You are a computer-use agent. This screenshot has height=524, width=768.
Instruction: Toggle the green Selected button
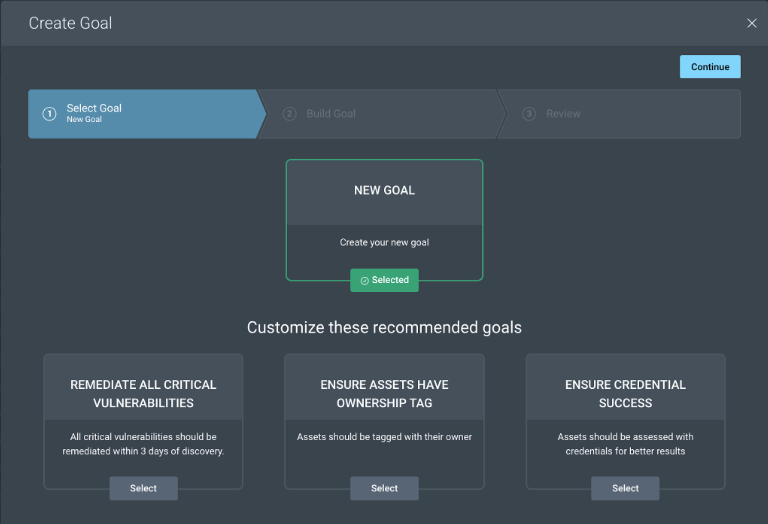tap(384, 280)
